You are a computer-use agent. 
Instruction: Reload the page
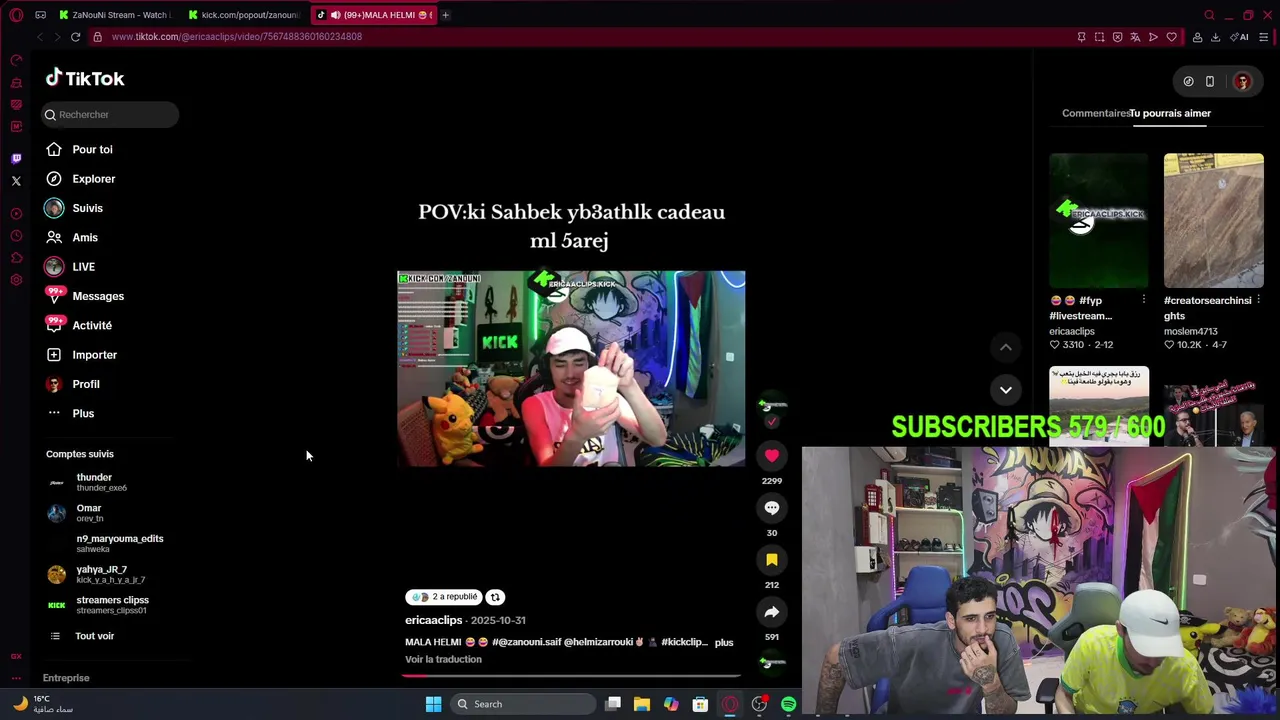tap(75, 37)
